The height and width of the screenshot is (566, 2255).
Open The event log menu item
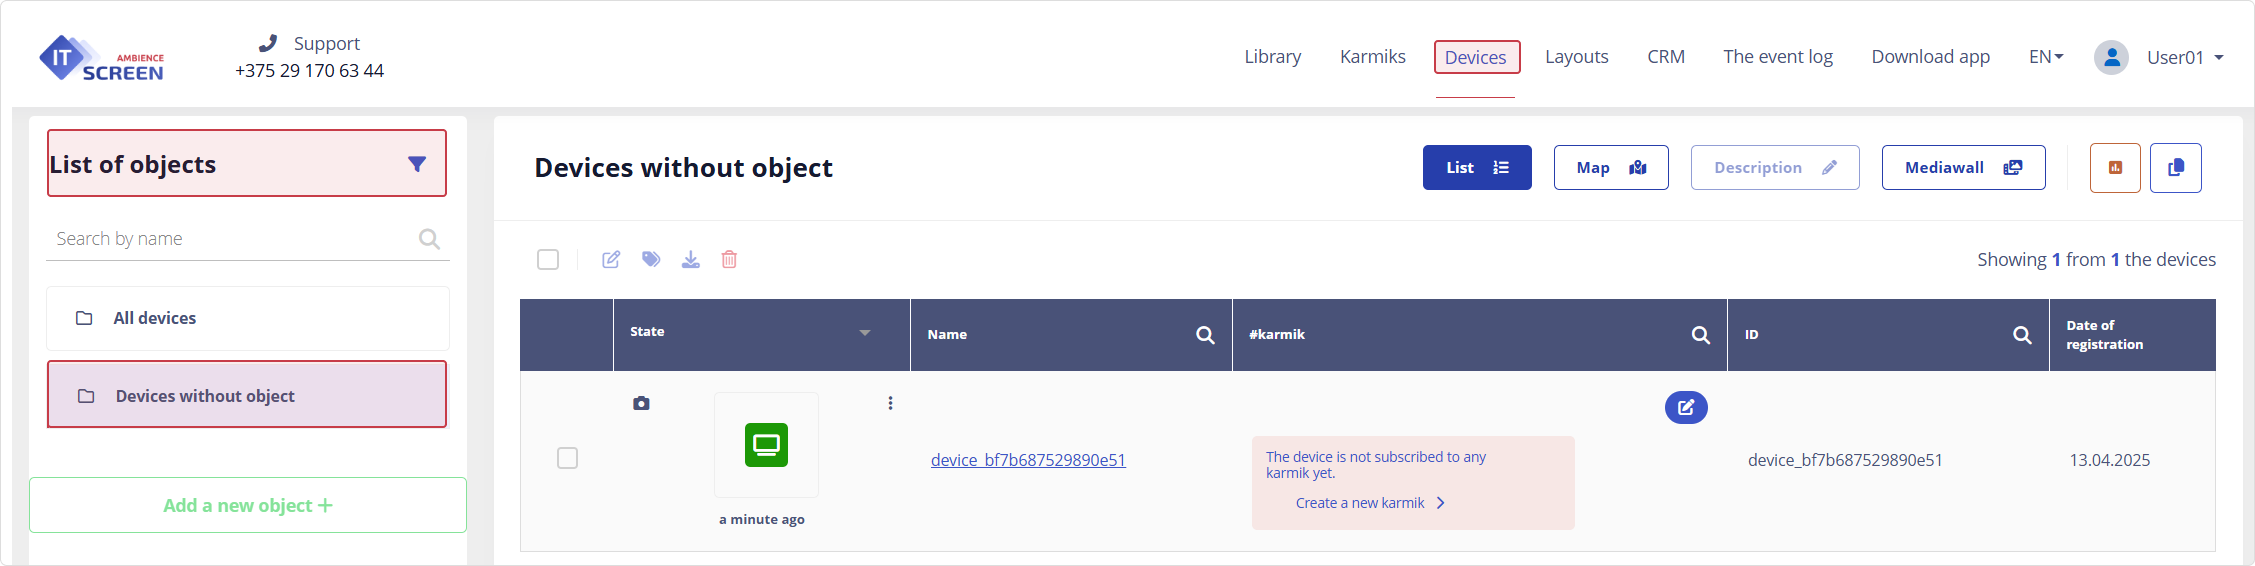coord(1777,57)
